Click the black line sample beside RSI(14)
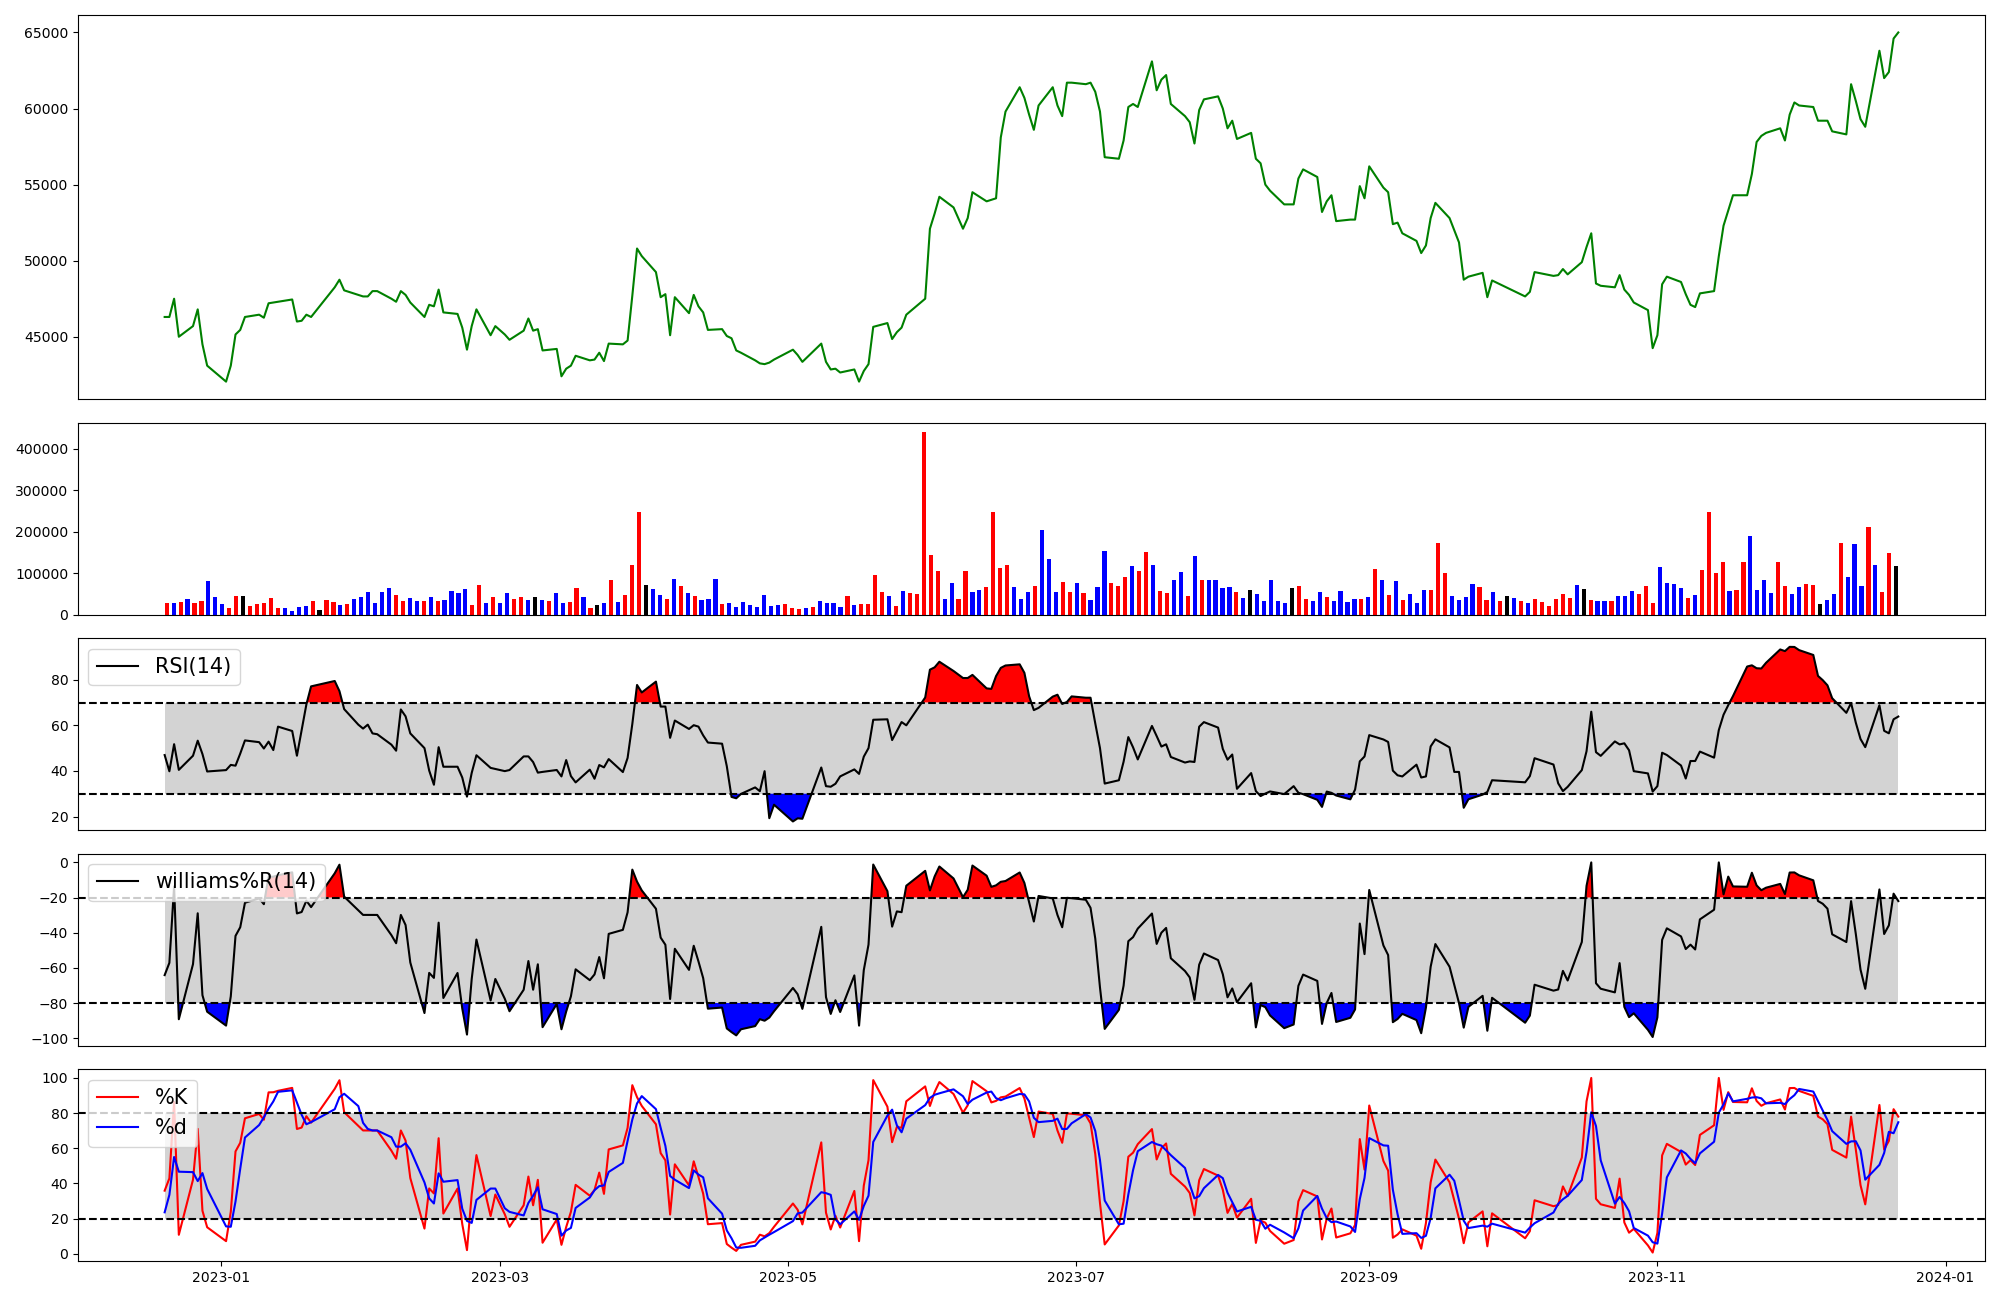 coord(117,666)
